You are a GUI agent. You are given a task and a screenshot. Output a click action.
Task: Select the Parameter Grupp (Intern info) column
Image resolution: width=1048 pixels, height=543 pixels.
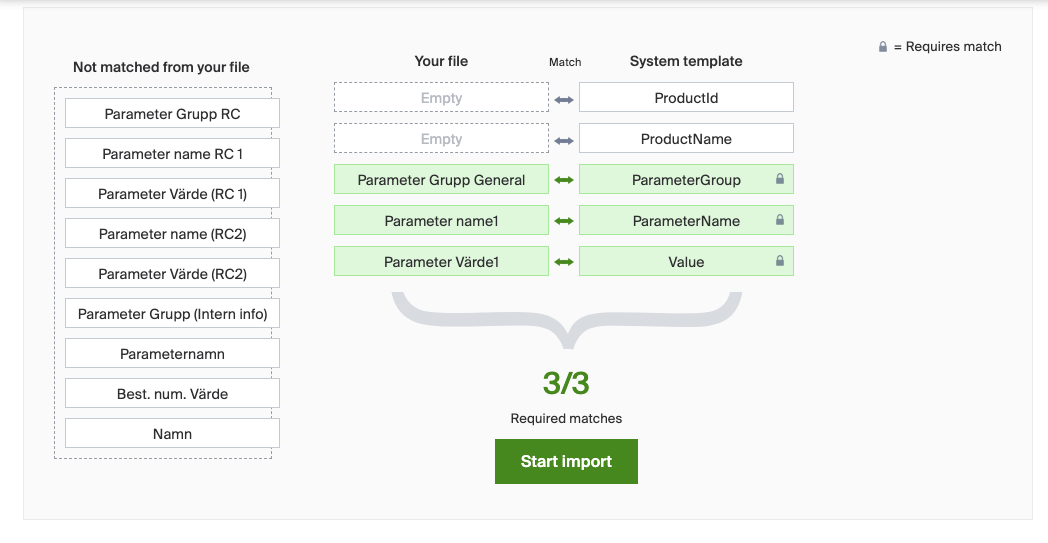(x=172, y=314)
